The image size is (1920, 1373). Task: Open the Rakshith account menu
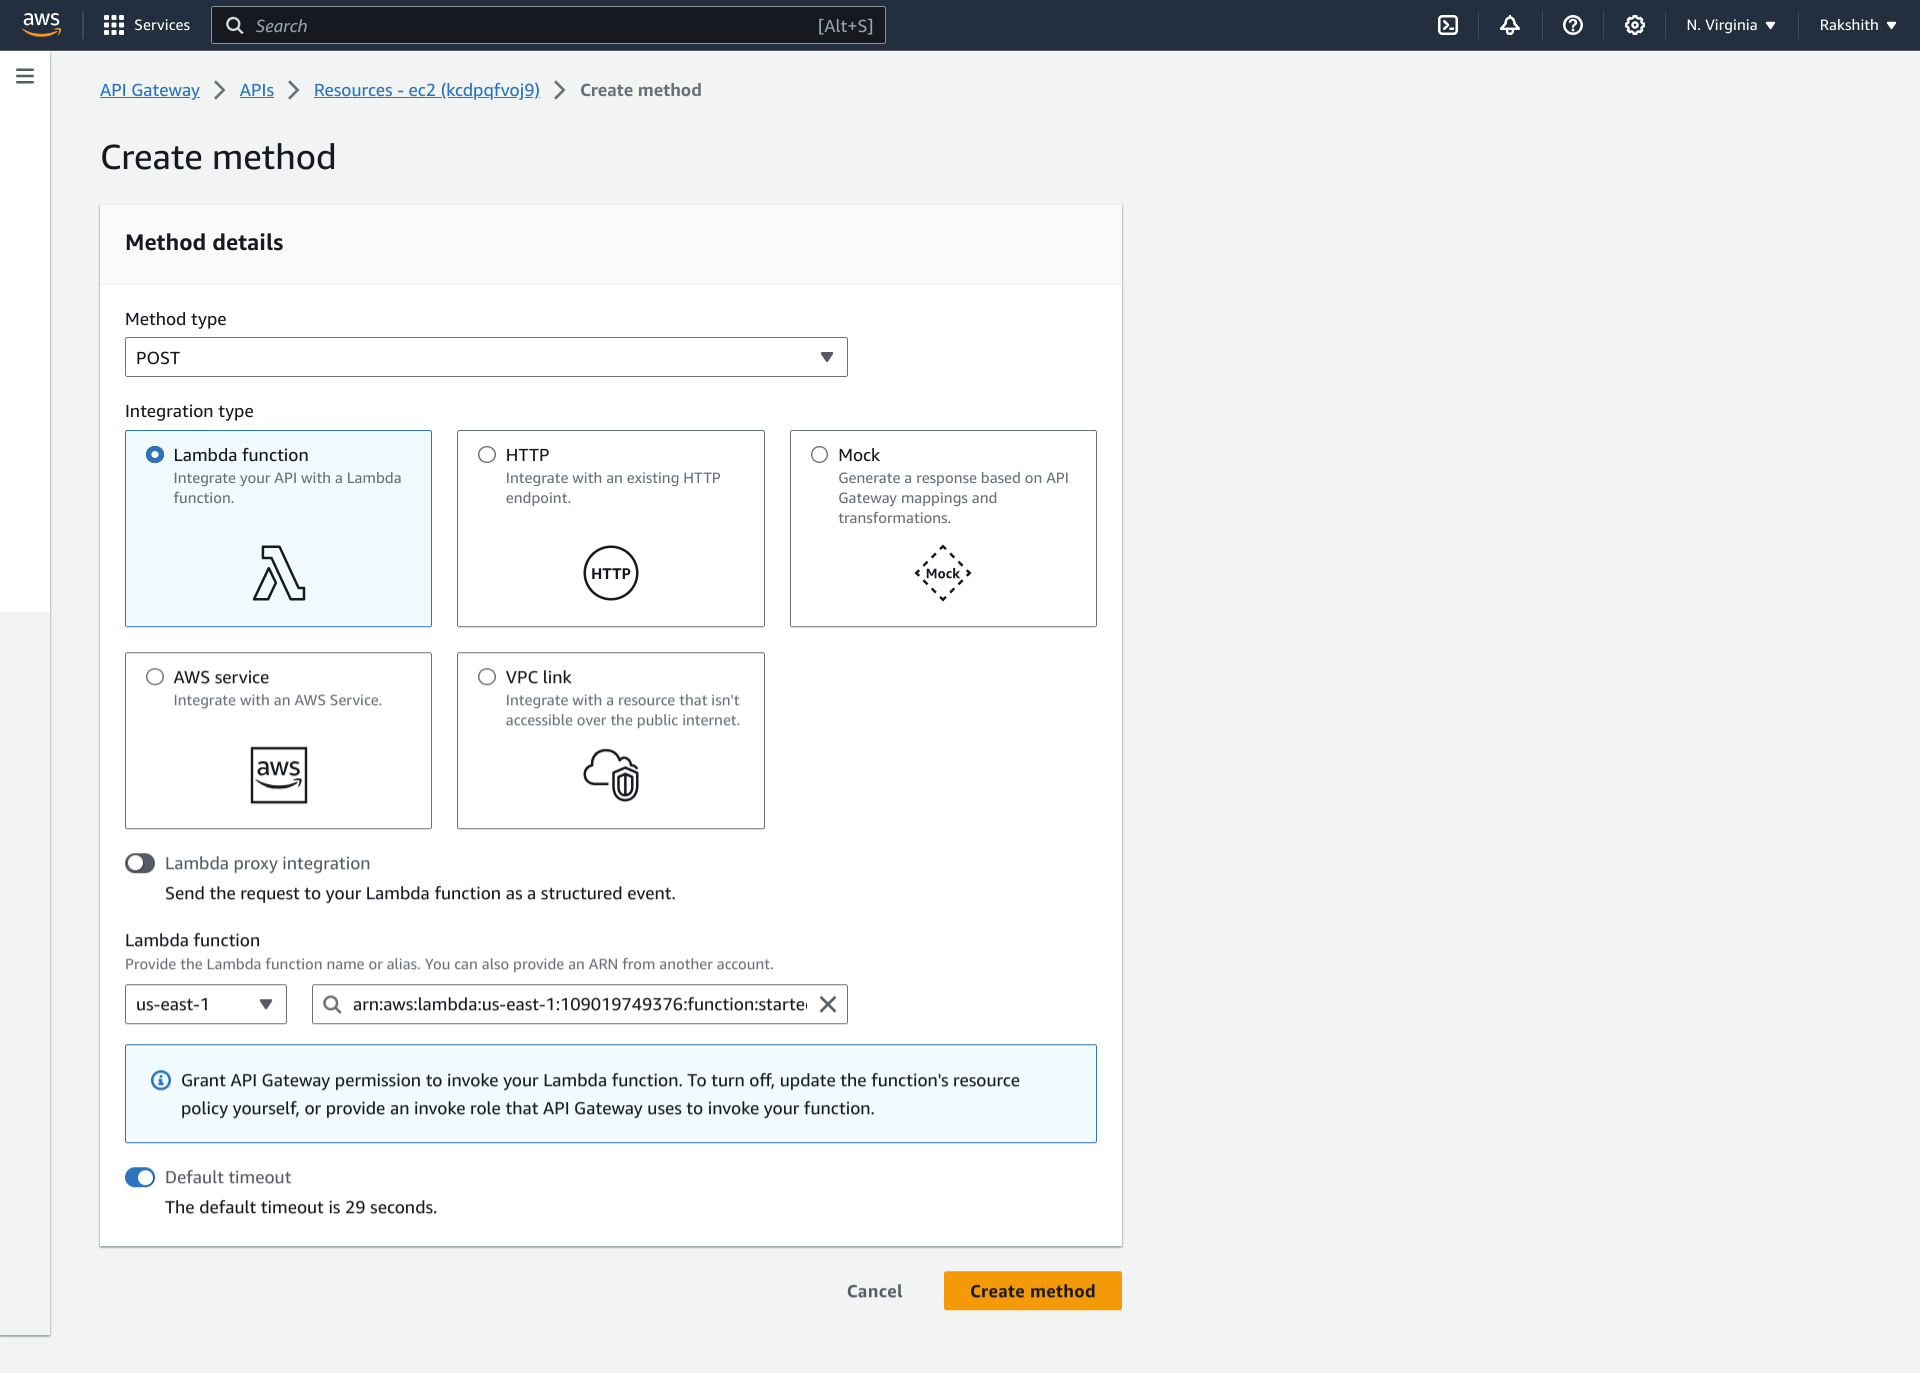(x=1858, y=25)
